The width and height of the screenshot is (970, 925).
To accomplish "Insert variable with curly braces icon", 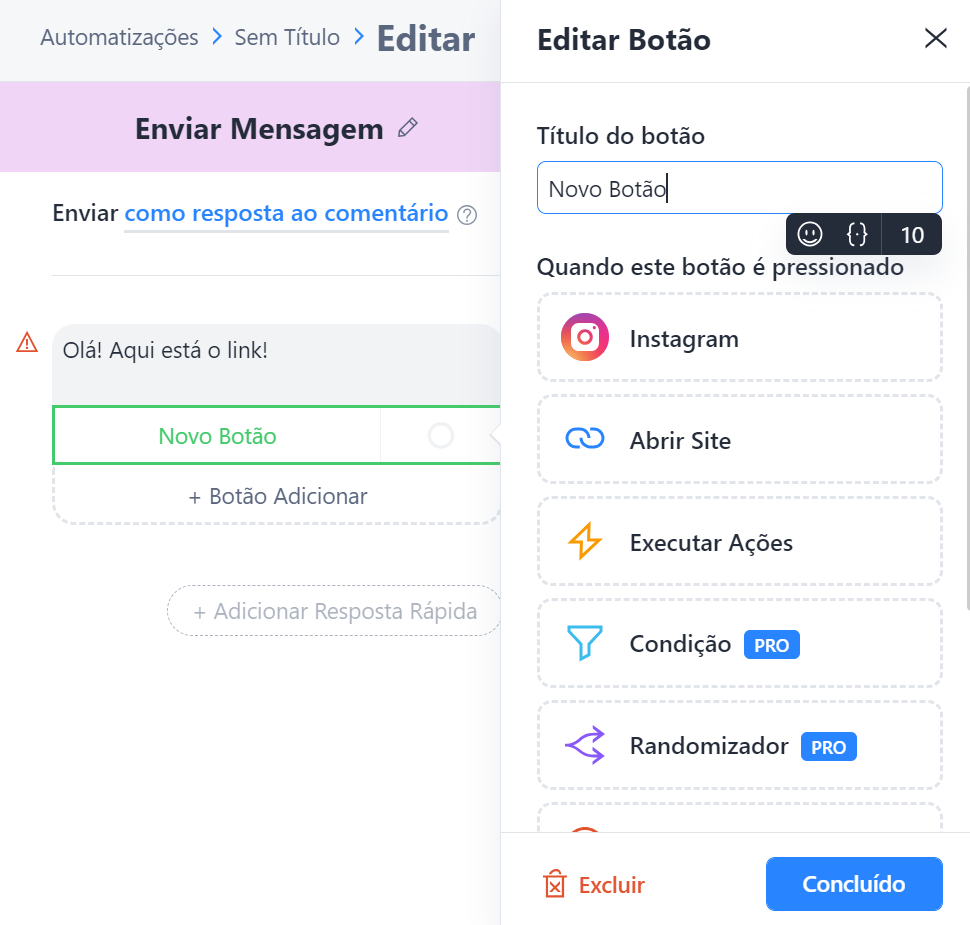I will (x=857, y=234).
